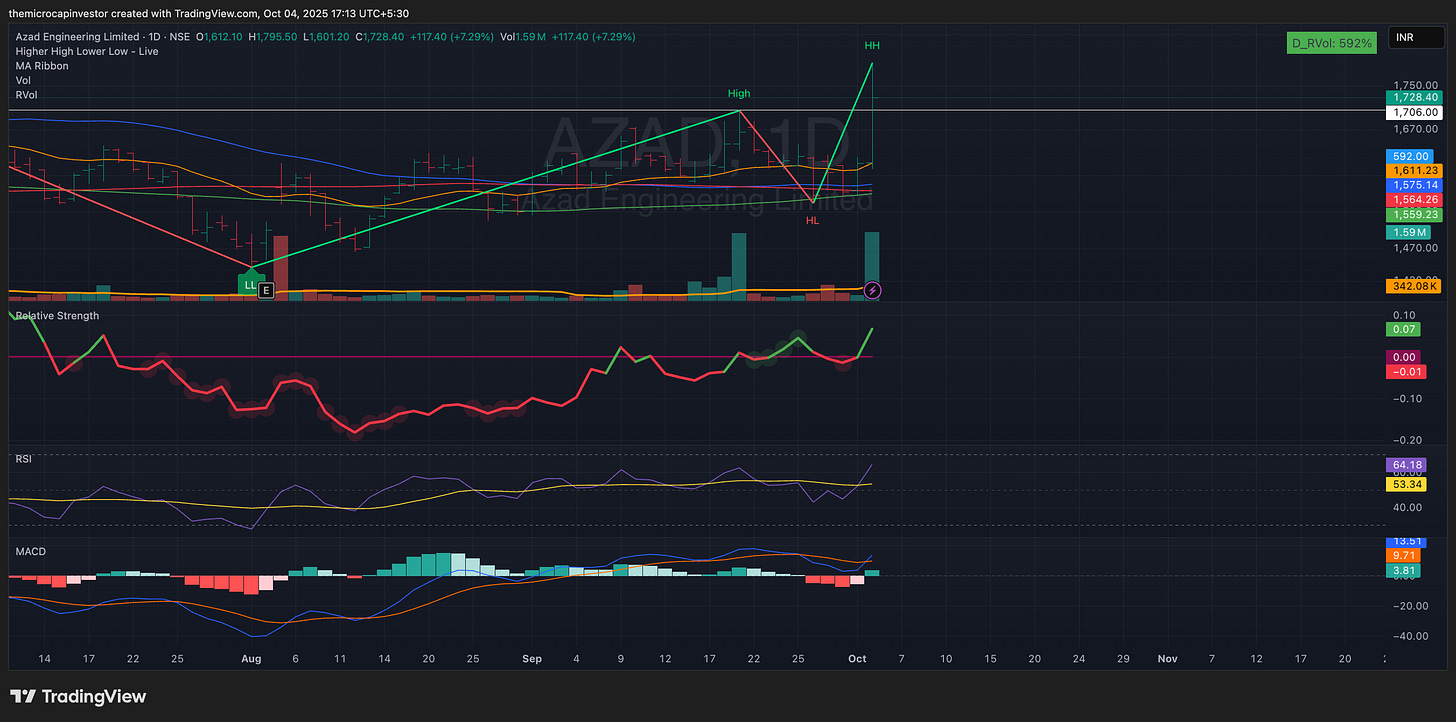Viewport: 1456px width, 722px height.
Task: Click the teal 1.59 M volume axis label
Action: (1408, 232)
